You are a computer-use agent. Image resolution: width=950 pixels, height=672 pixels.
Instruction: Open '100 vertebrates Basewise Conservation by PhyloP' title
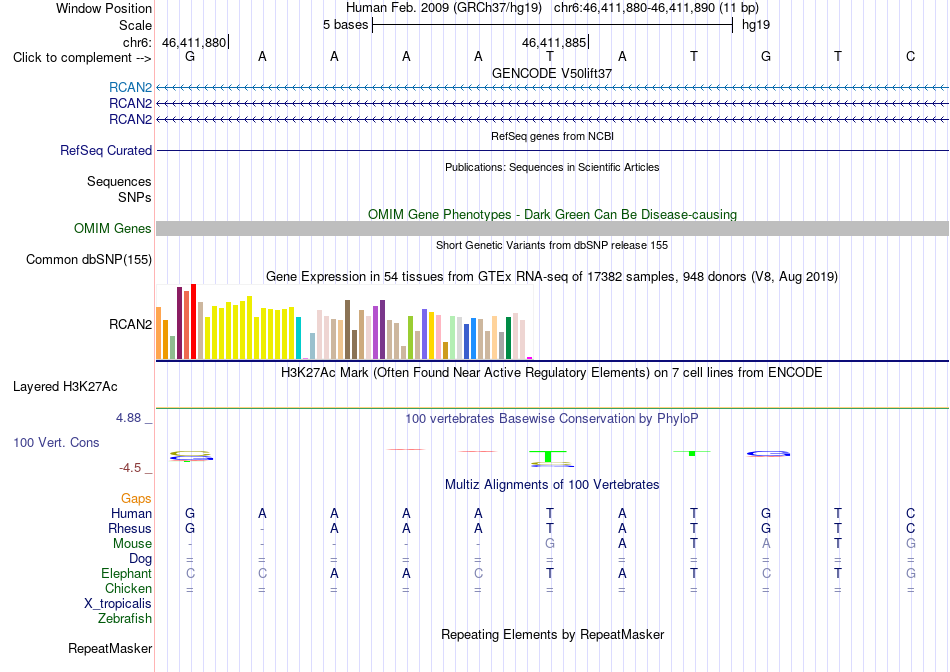click(552, 419)
